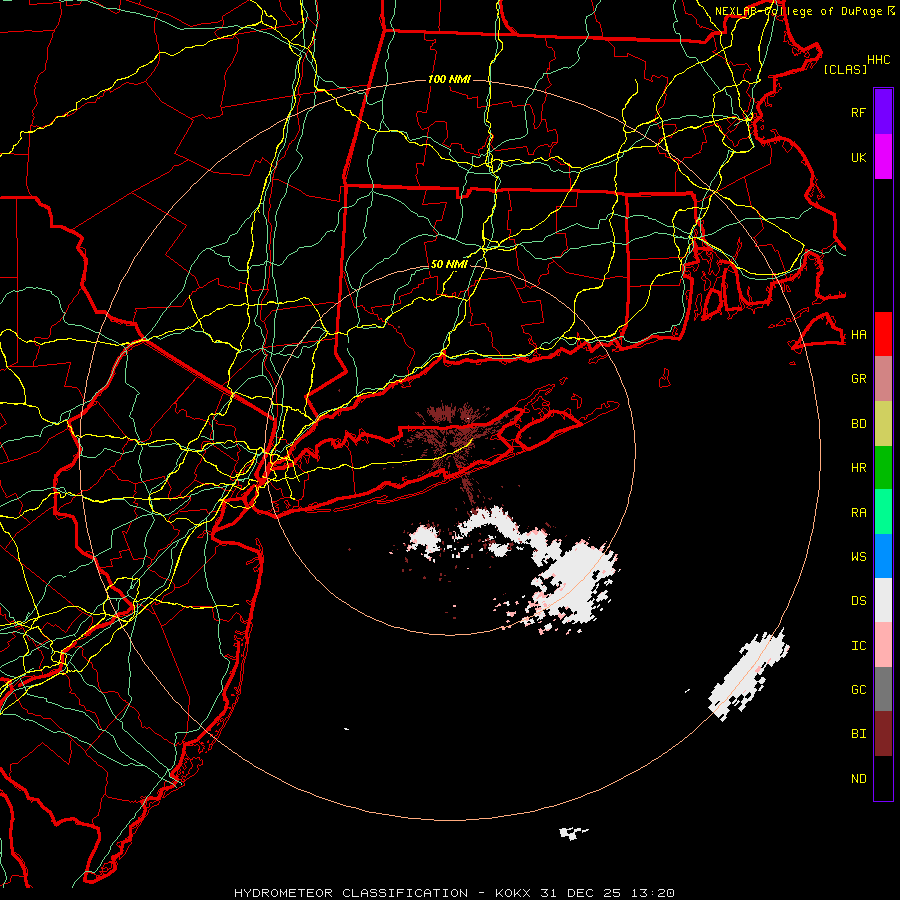The height and width of the screenshot is (900, 900).
Task: Click the GC legend label
Action: 859,690
